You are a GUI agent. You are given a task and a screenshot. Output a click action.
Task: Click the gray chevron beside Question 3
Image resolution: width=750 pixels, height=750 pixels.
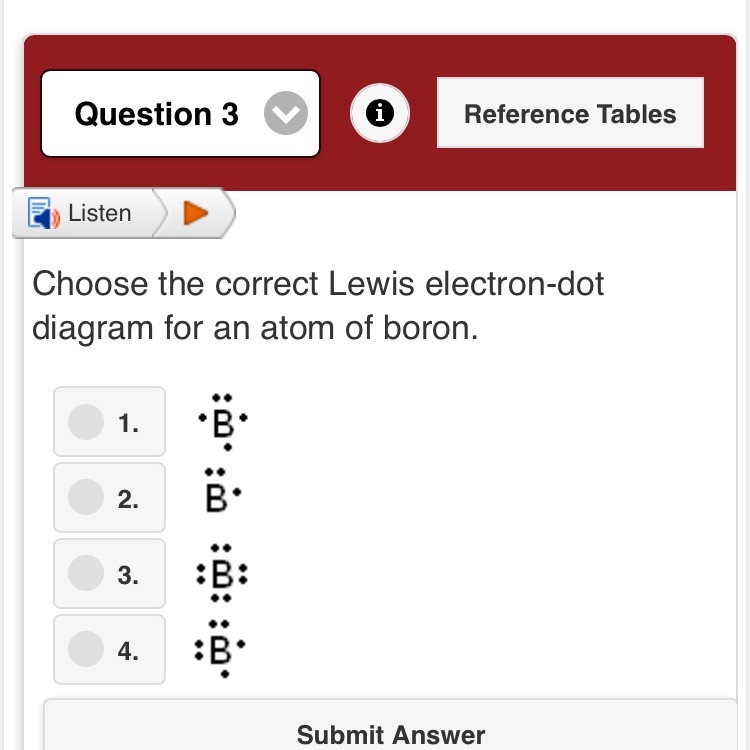tap(286, 115)
